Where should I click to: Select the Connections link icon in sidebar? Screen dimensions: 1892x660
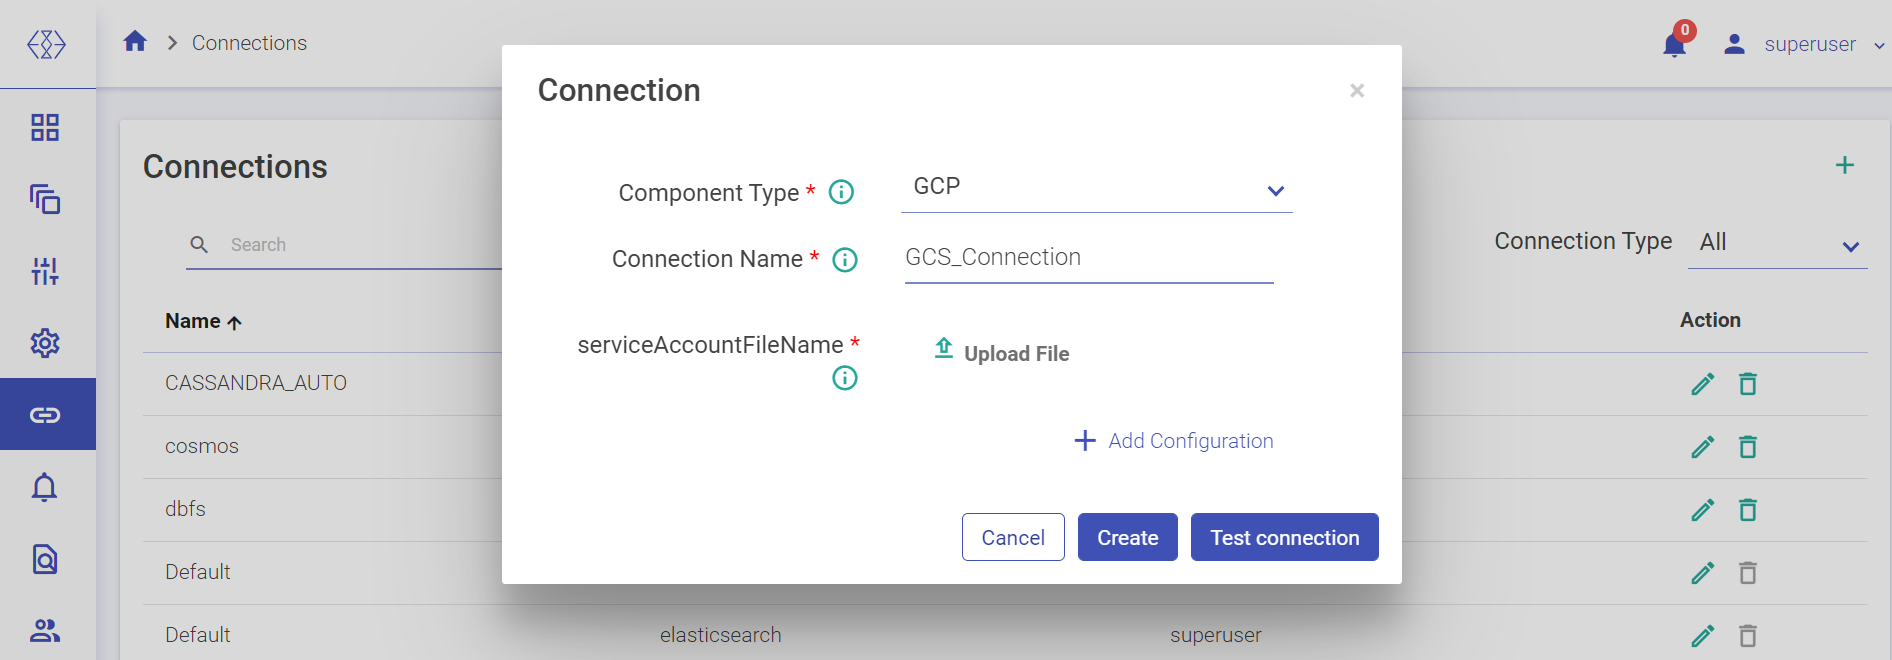[x=45, y=415]
